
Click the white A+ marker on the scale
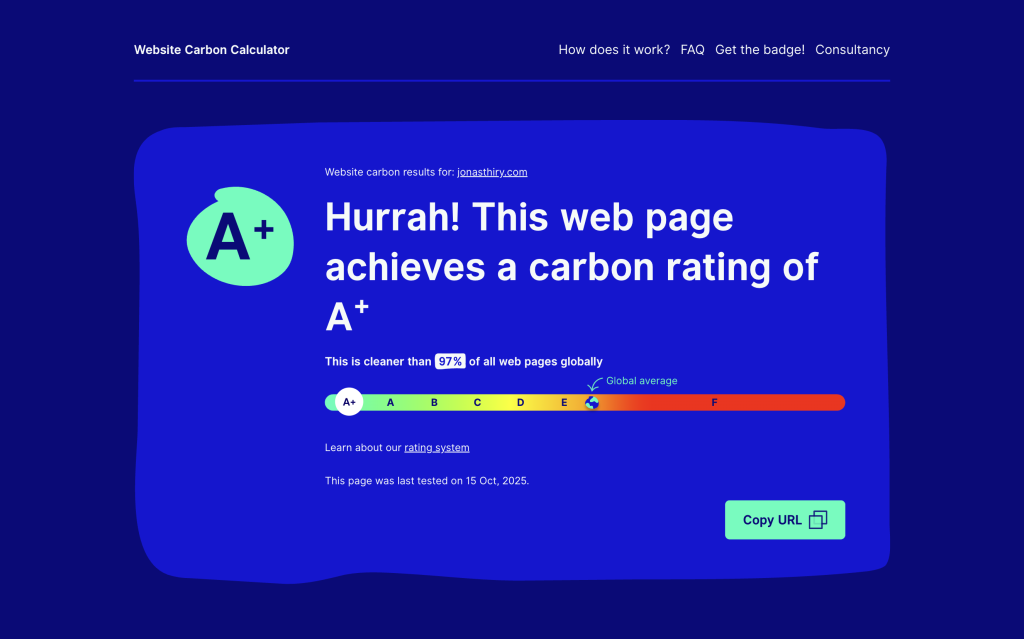[x=349, y=402]
